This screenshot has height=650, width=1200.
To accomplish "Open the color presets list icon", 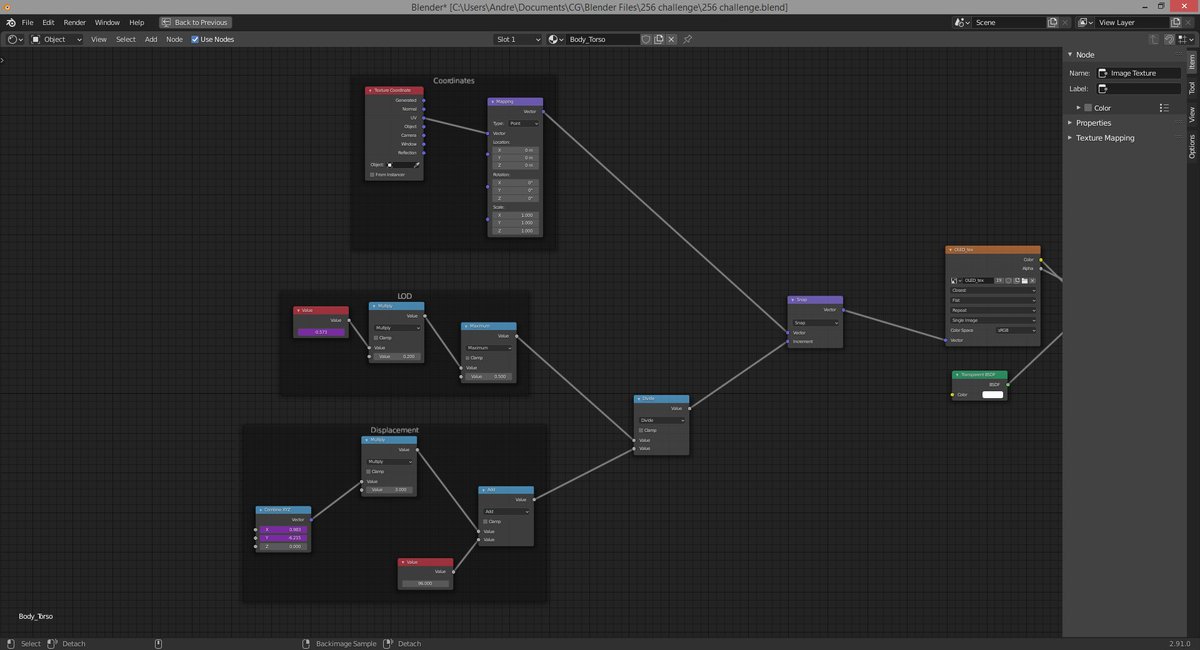I will [1164, 107].
